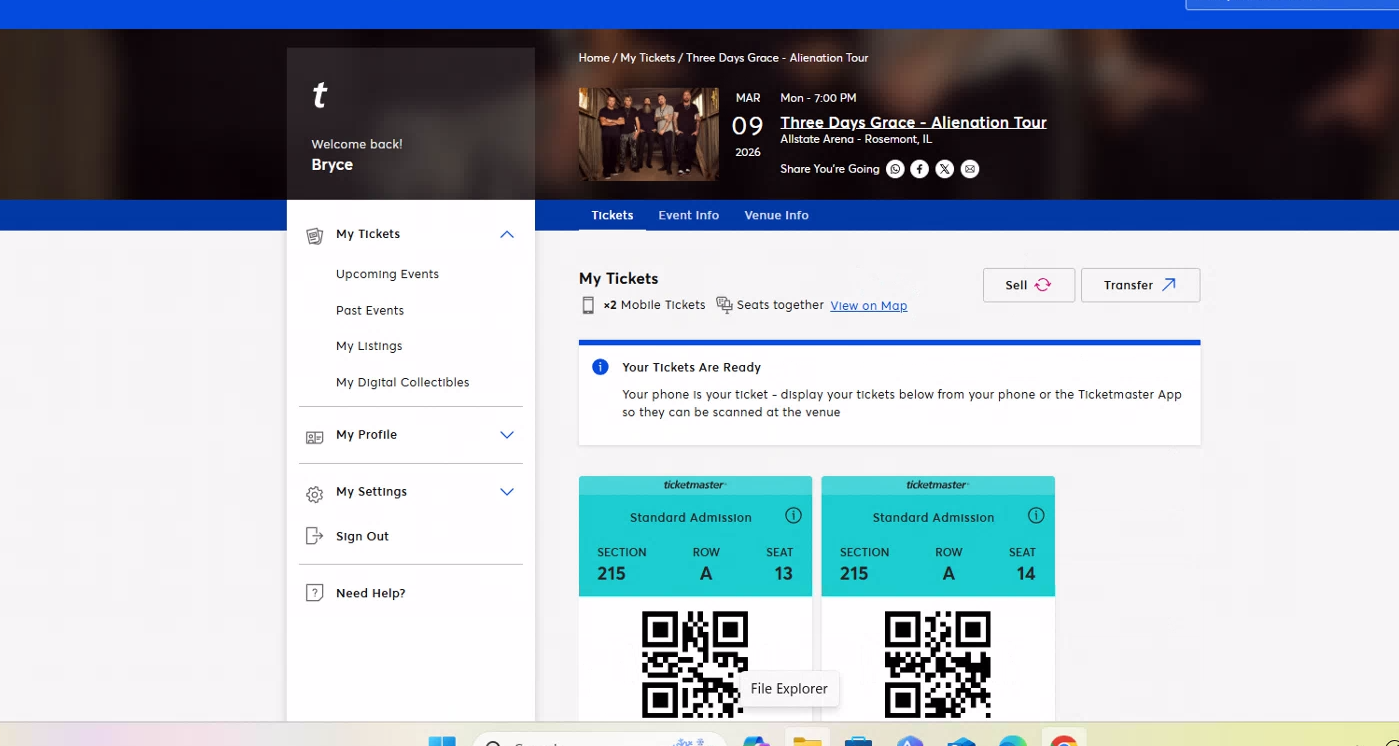
Task: Switch to the Venue Info tab
Action: coord(776,215)
